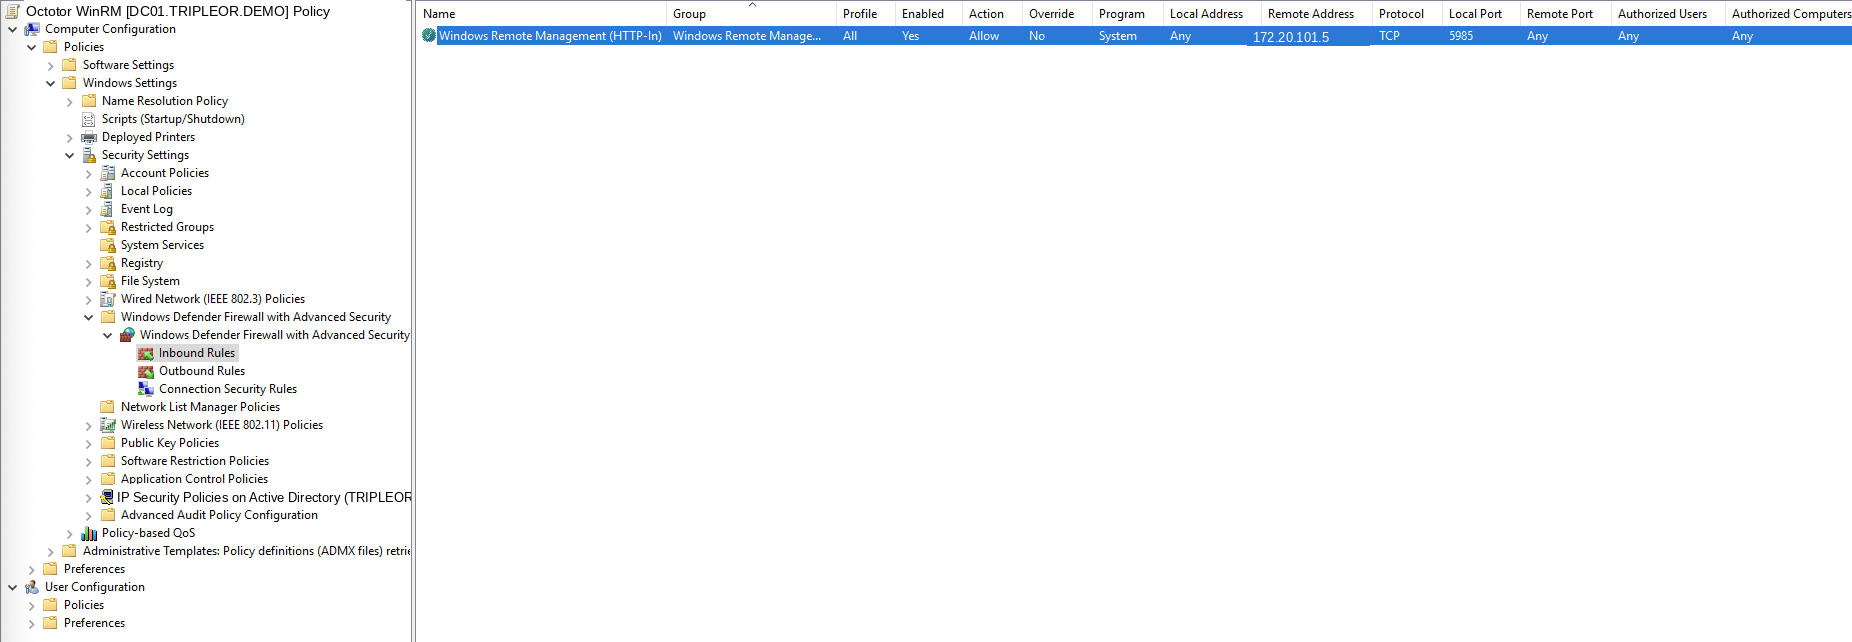The width and height of the screenshot is (1852, 642).
Task: Click the Restricted Groups folder icon
Action: click(x=108, y=227)
